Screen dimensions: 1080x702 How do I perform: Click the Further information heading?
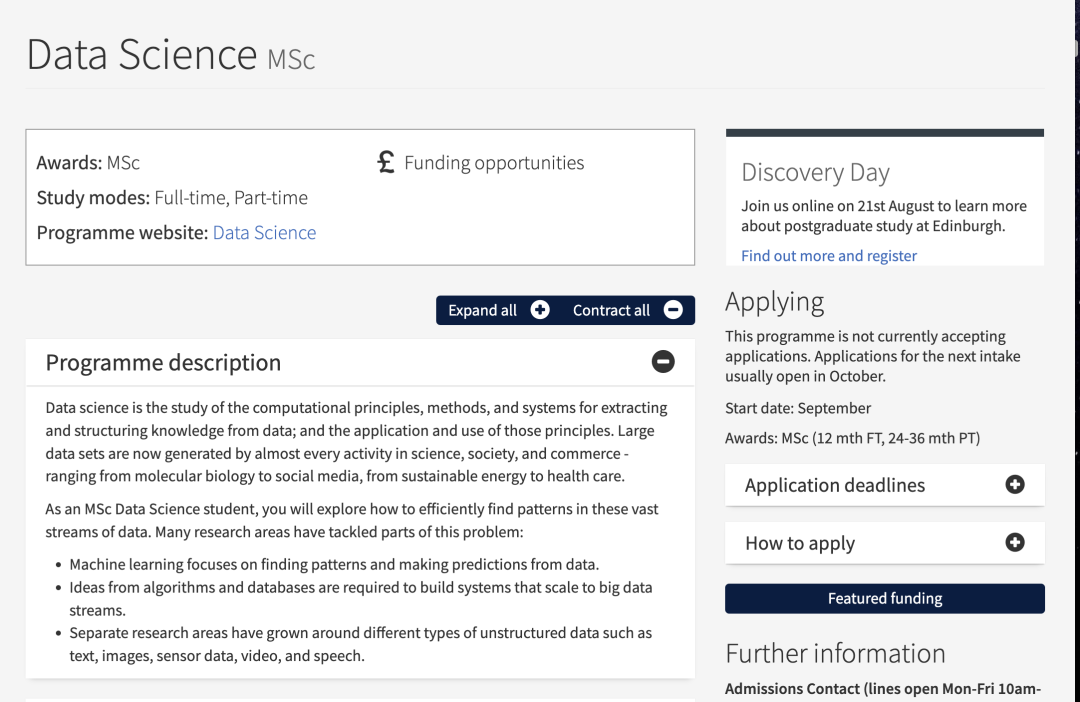point(835,653)
